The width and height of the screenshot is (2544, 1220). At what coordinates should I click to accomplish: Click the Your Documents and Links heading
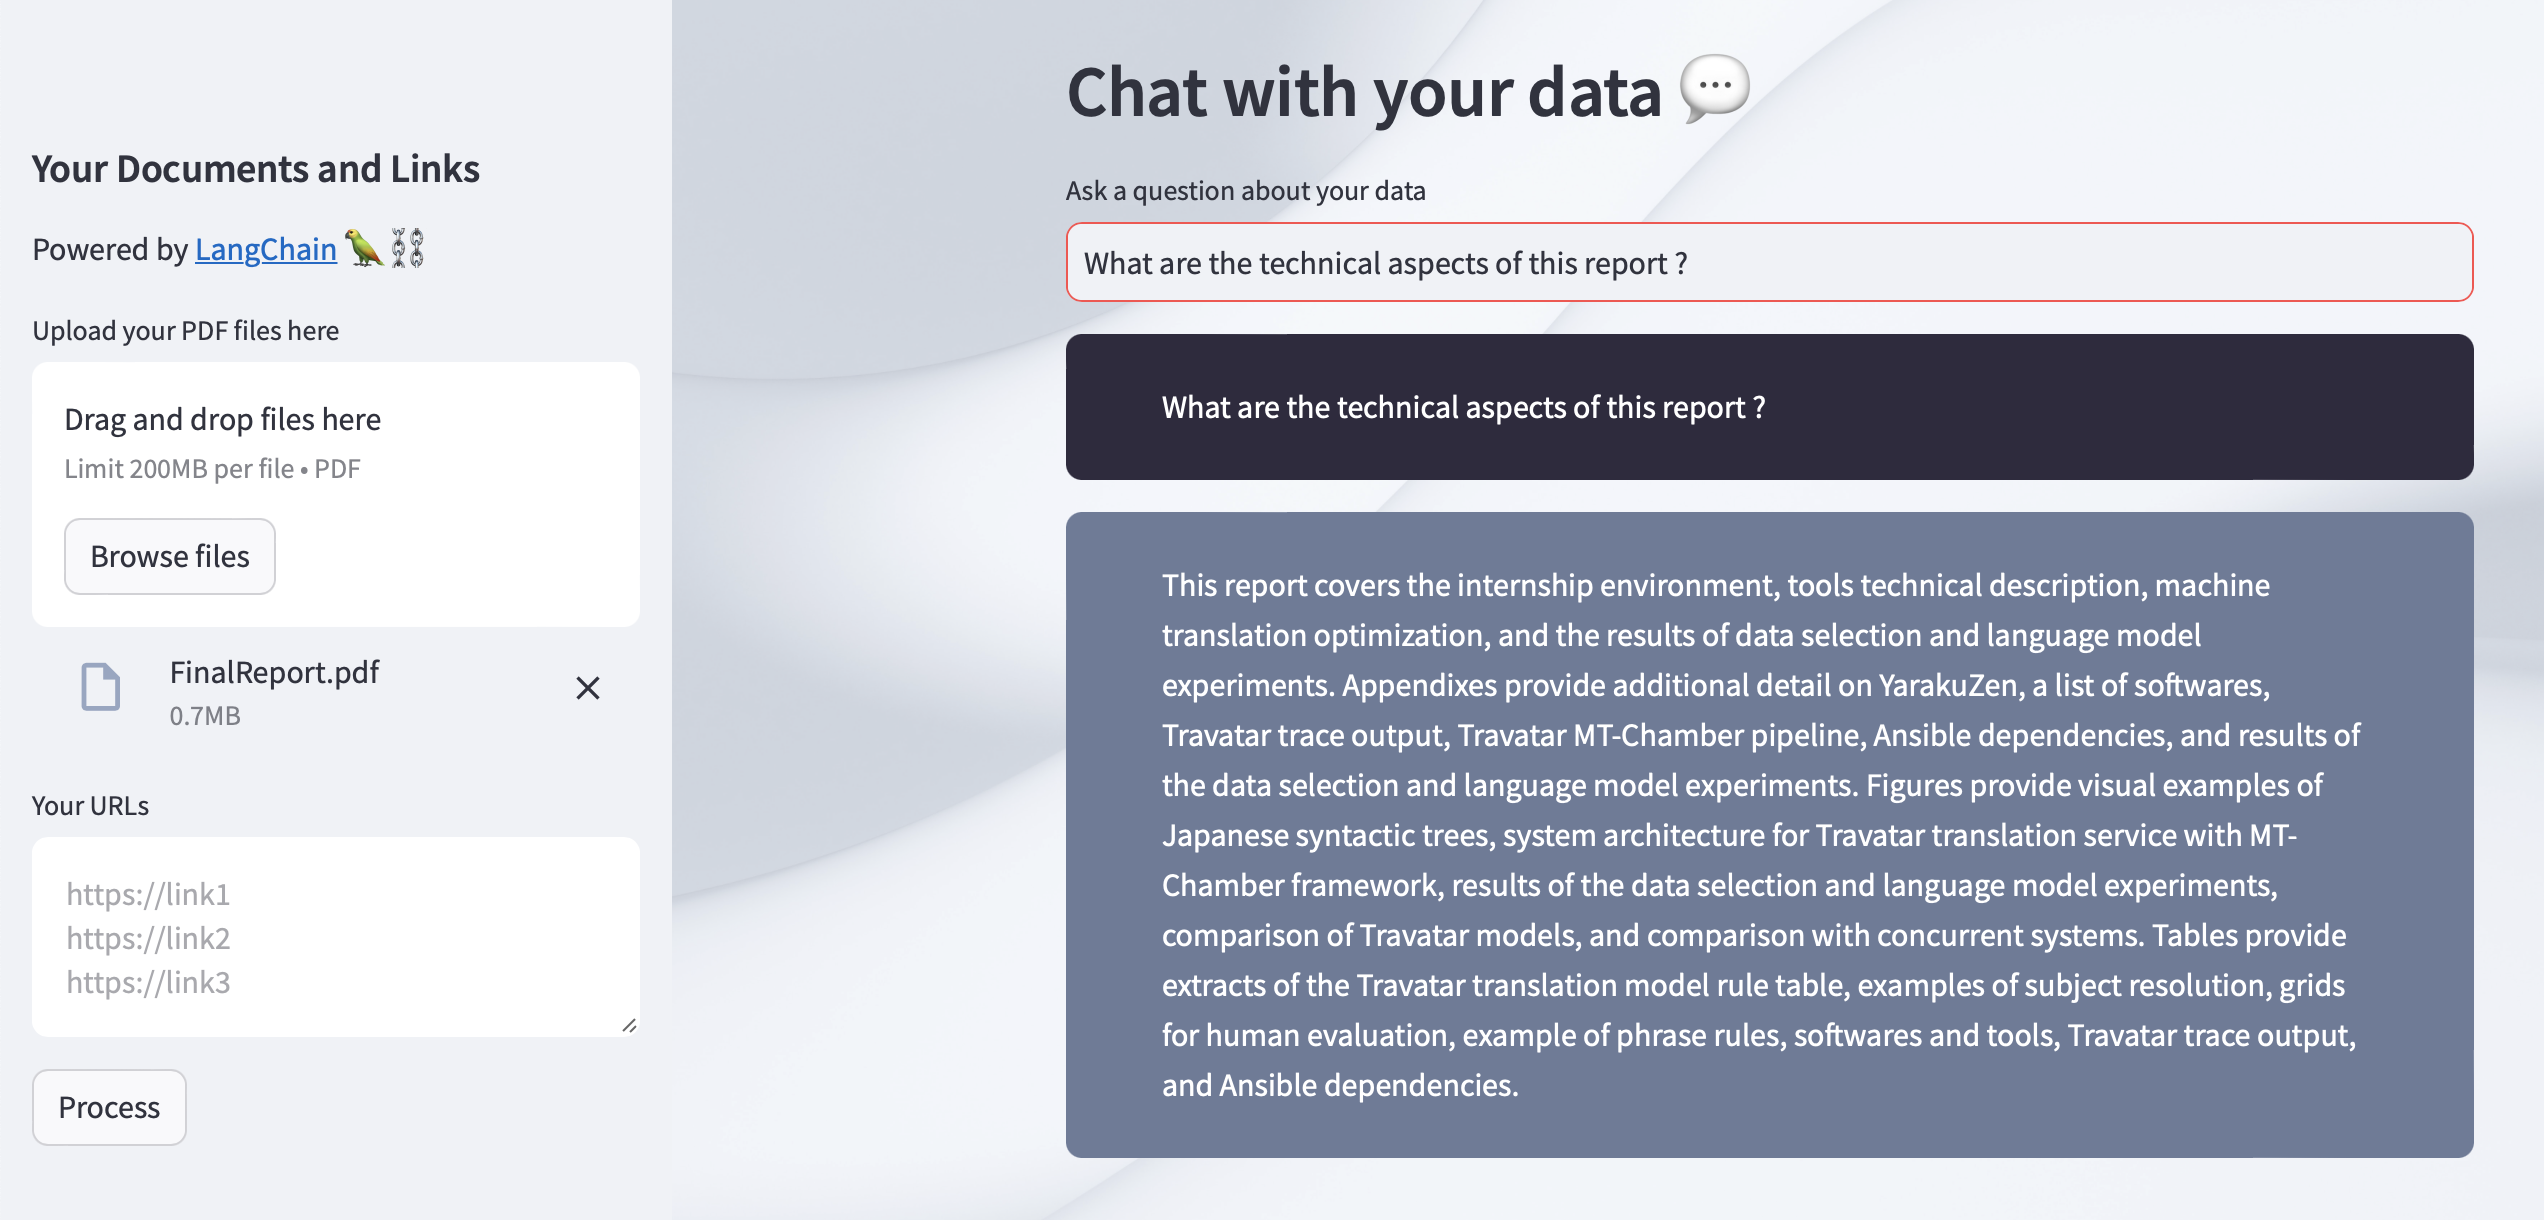256,169
